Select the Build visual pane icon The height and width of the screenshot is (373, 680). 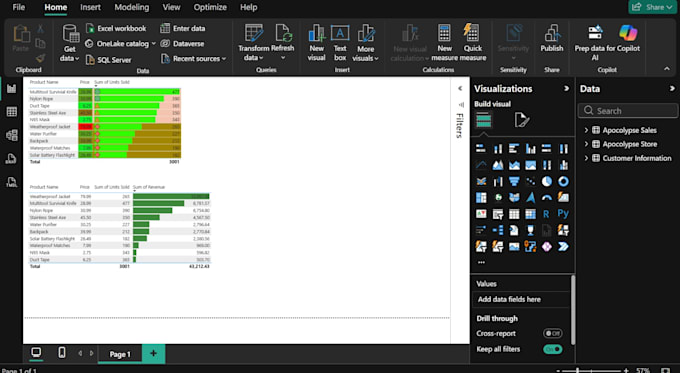pyautogui.click(x=484, y=120)
